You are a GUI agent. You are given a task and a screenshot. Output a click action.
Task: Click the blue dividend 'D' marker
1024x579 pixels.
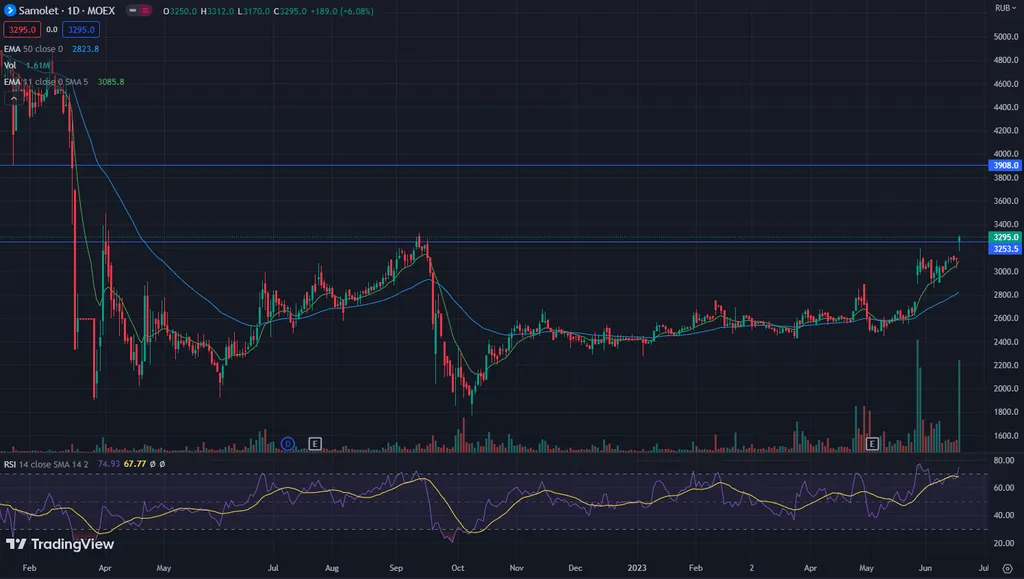pos(287,443)
